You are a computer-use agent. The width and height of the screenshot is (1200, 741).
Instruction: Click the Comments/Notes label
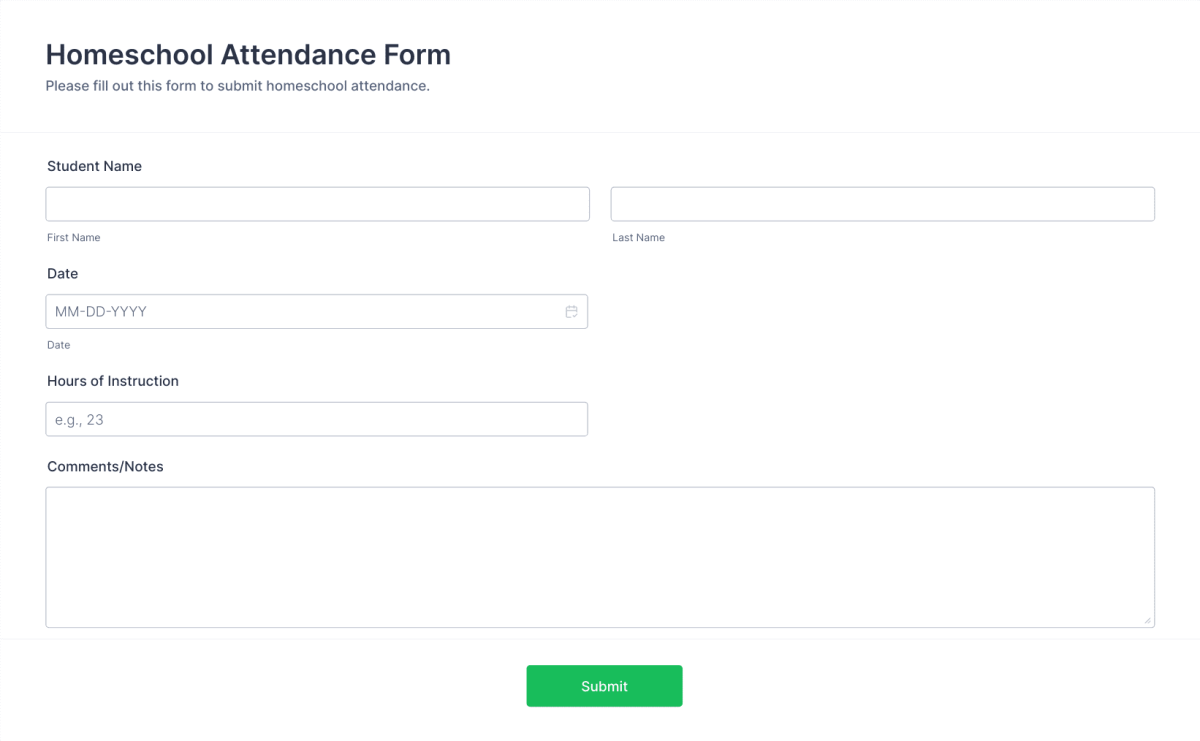[x=105, y=466]
